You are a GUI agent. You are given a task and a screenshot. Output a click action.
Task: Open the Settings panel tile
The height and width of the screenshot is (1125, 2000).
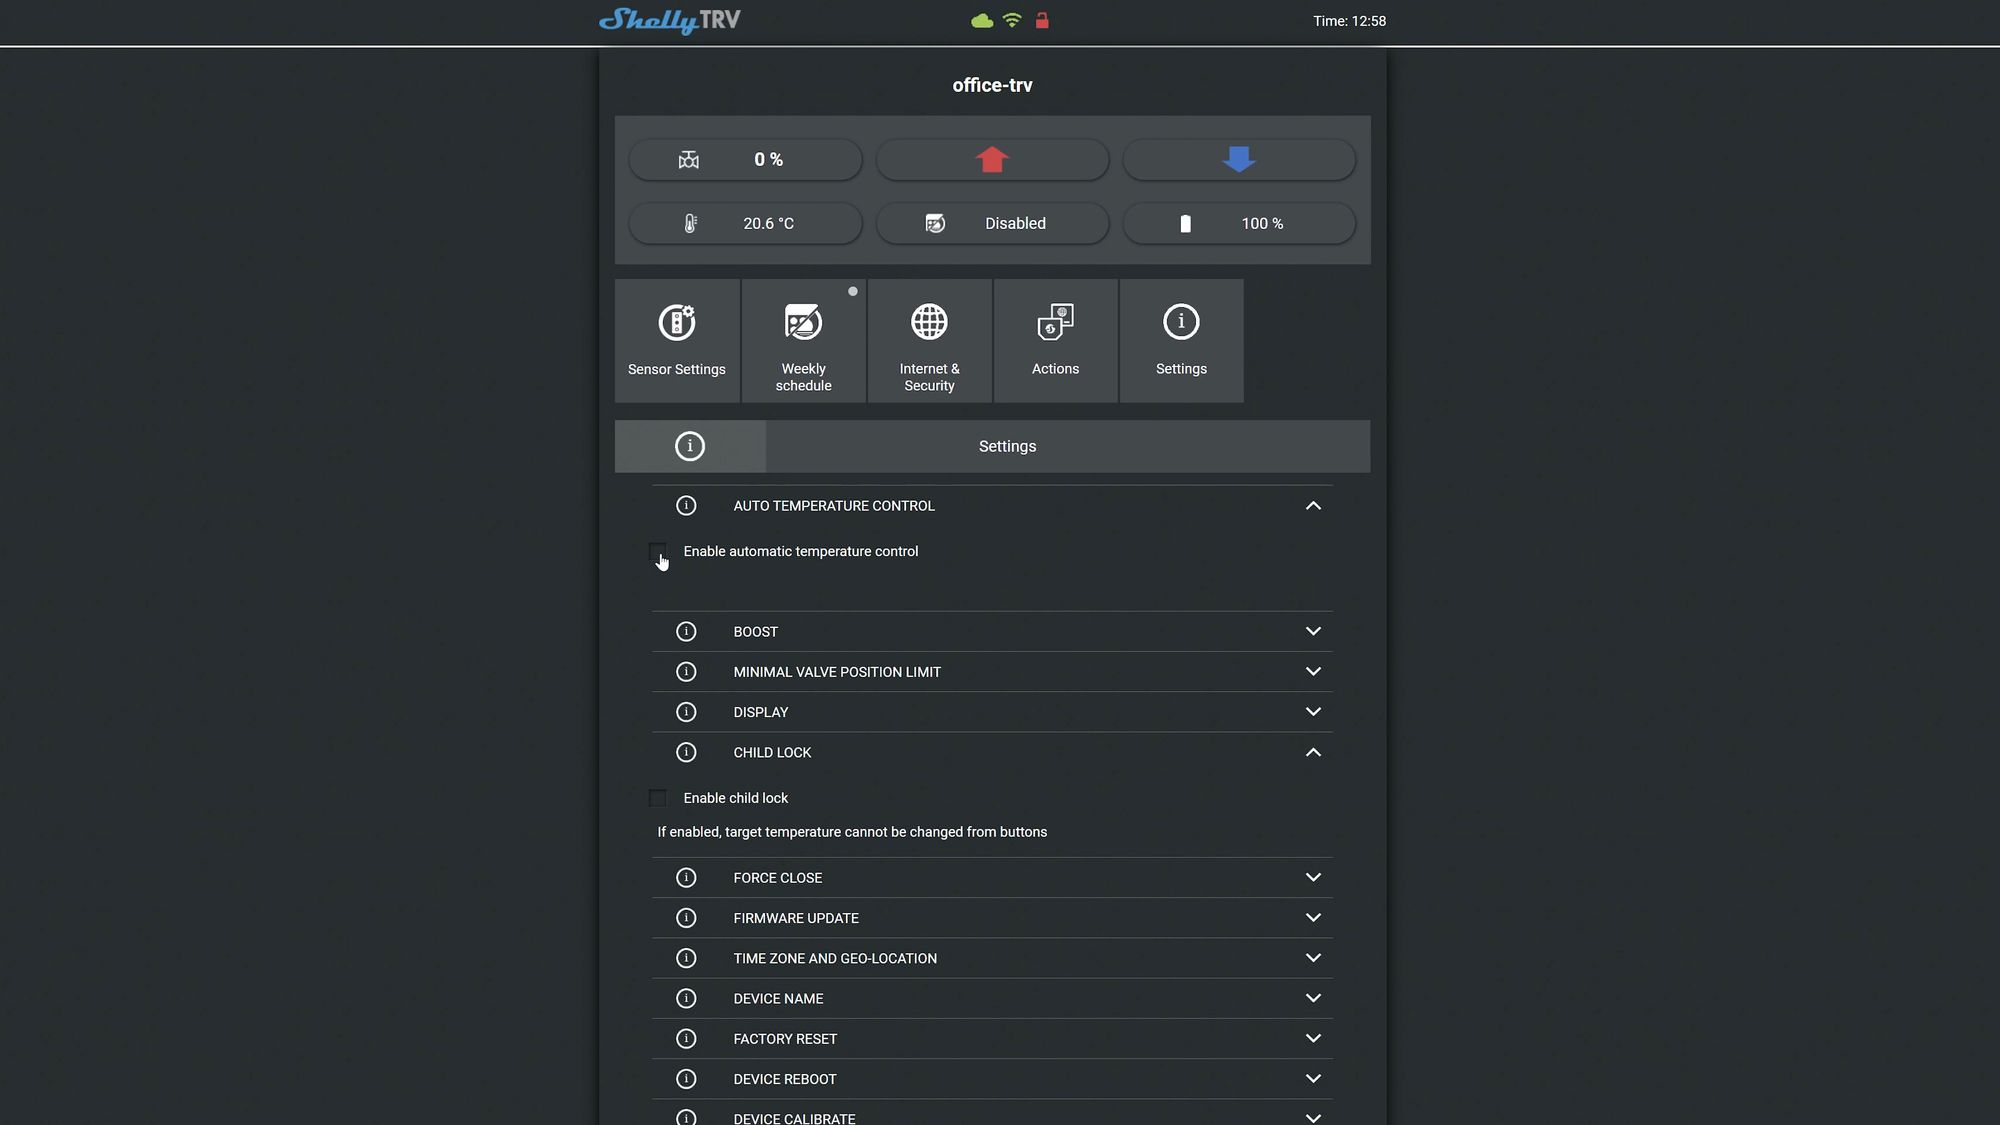click(1182, 341)
